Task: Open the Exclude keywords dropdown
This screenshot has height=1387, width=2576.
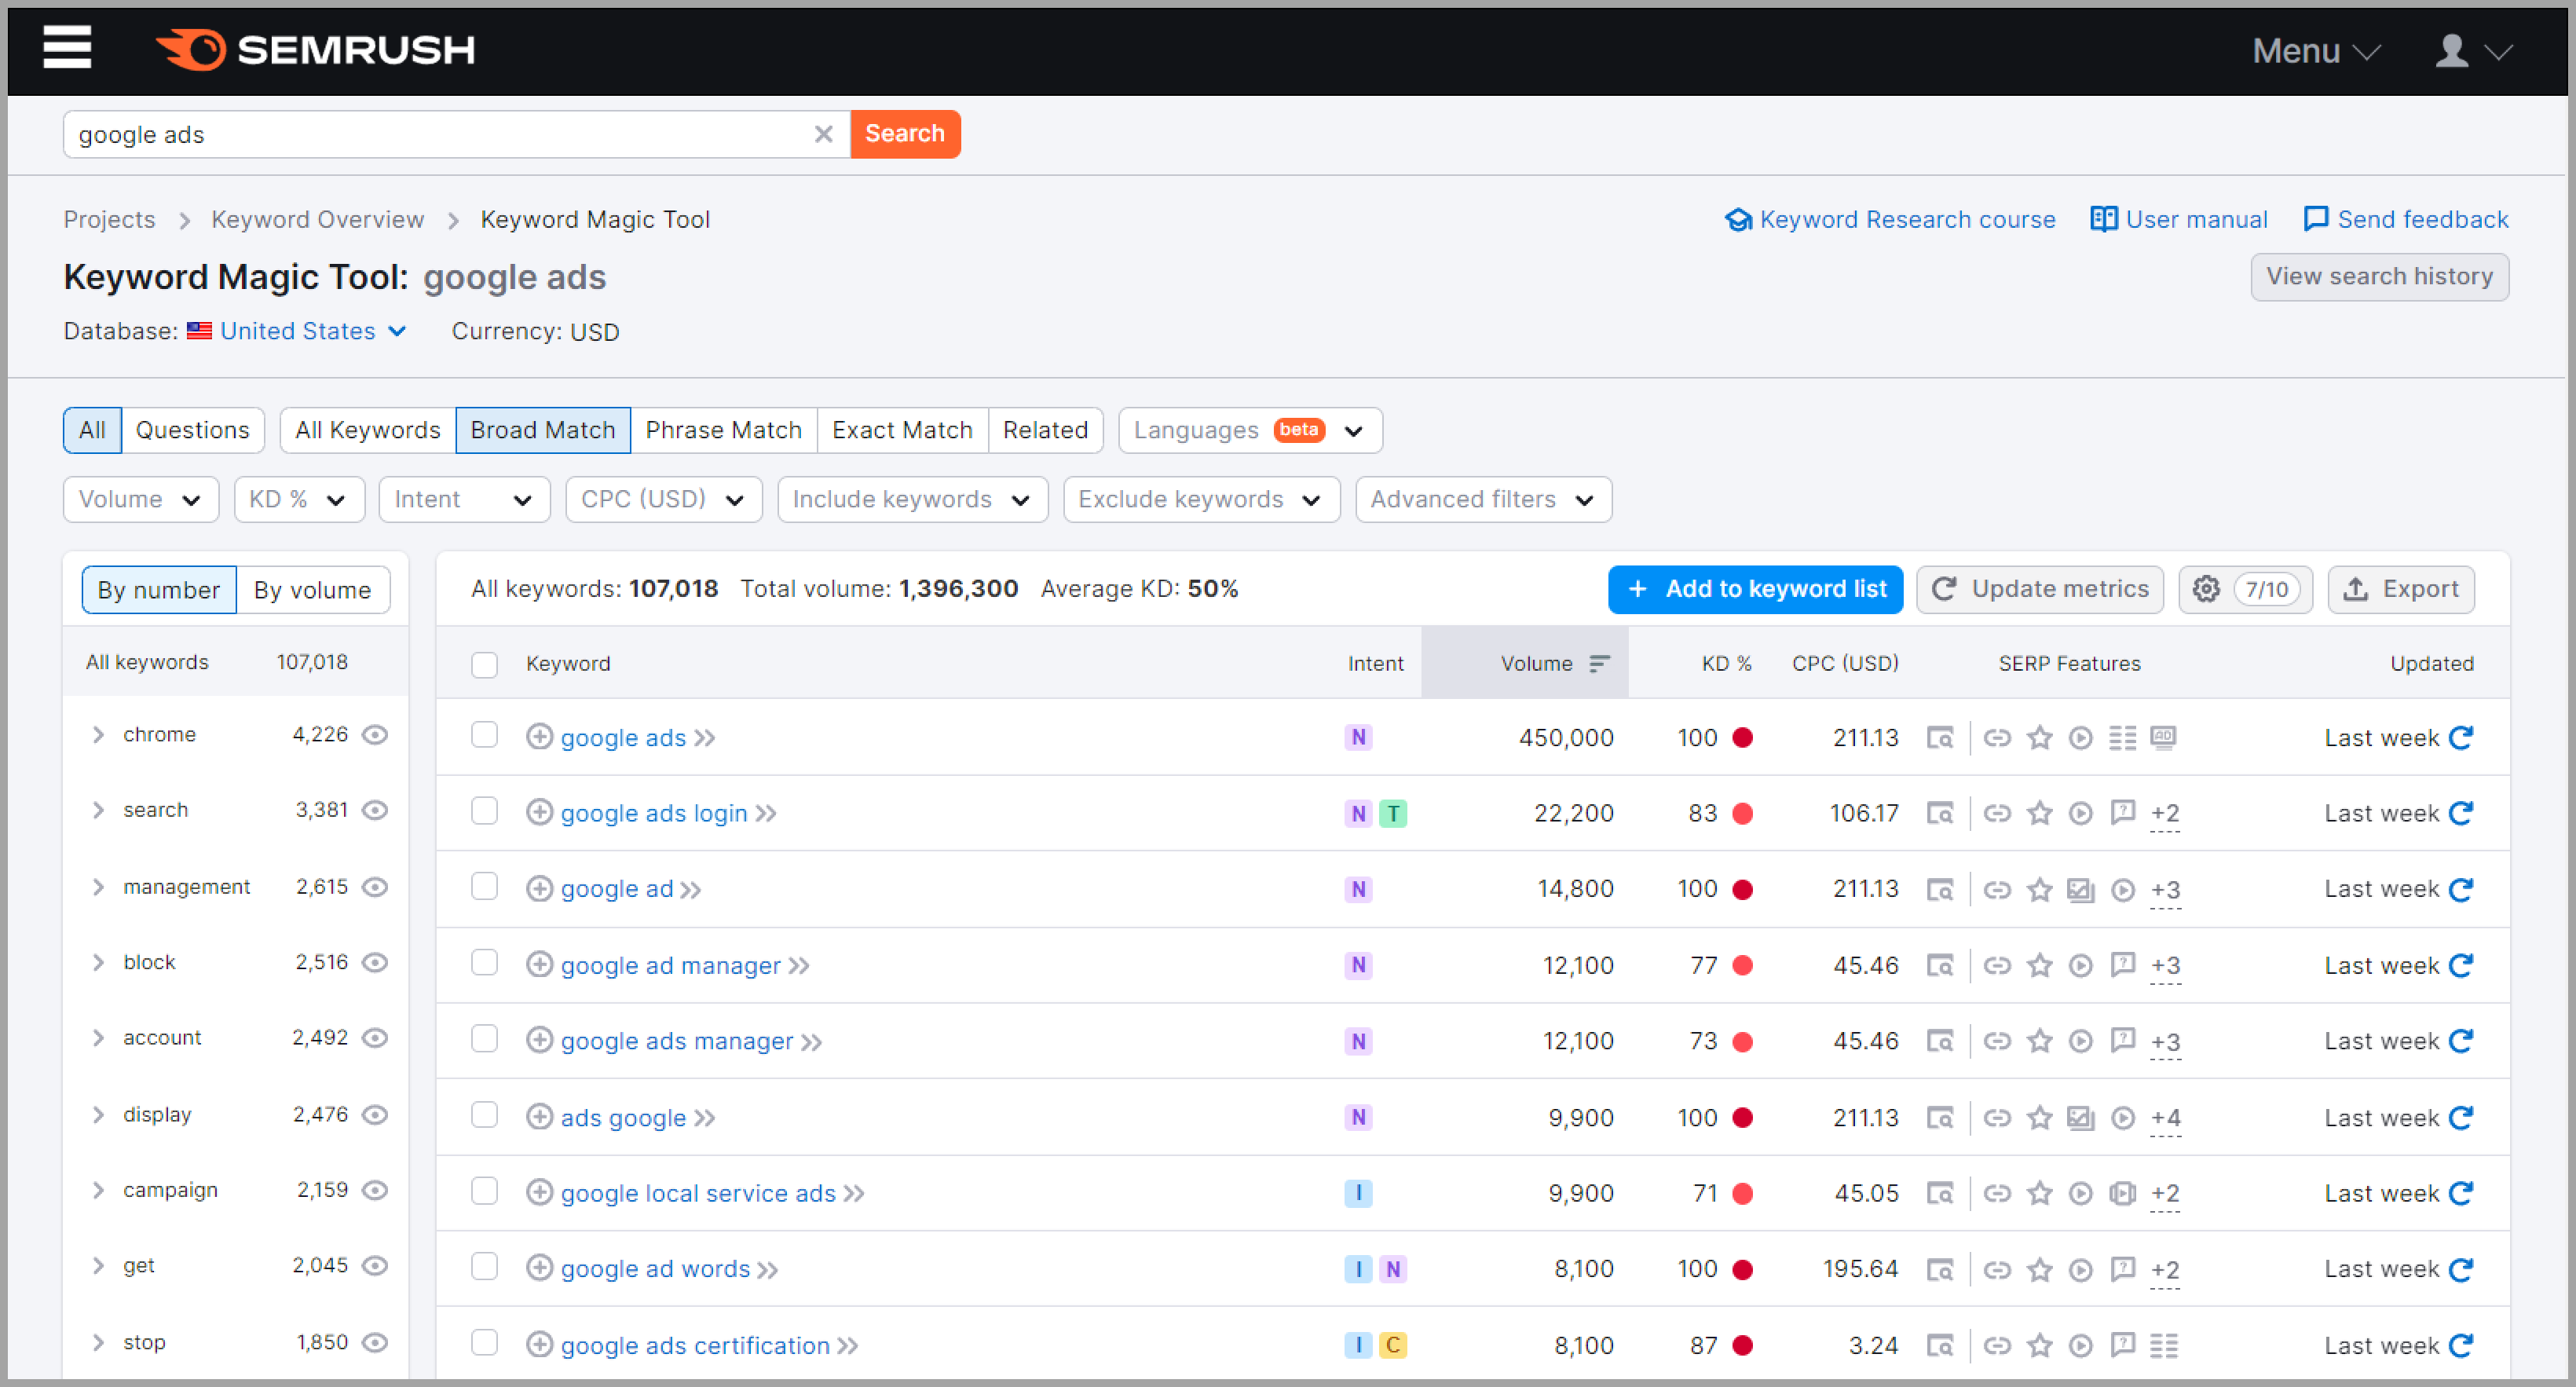Action: point(1201,499)
